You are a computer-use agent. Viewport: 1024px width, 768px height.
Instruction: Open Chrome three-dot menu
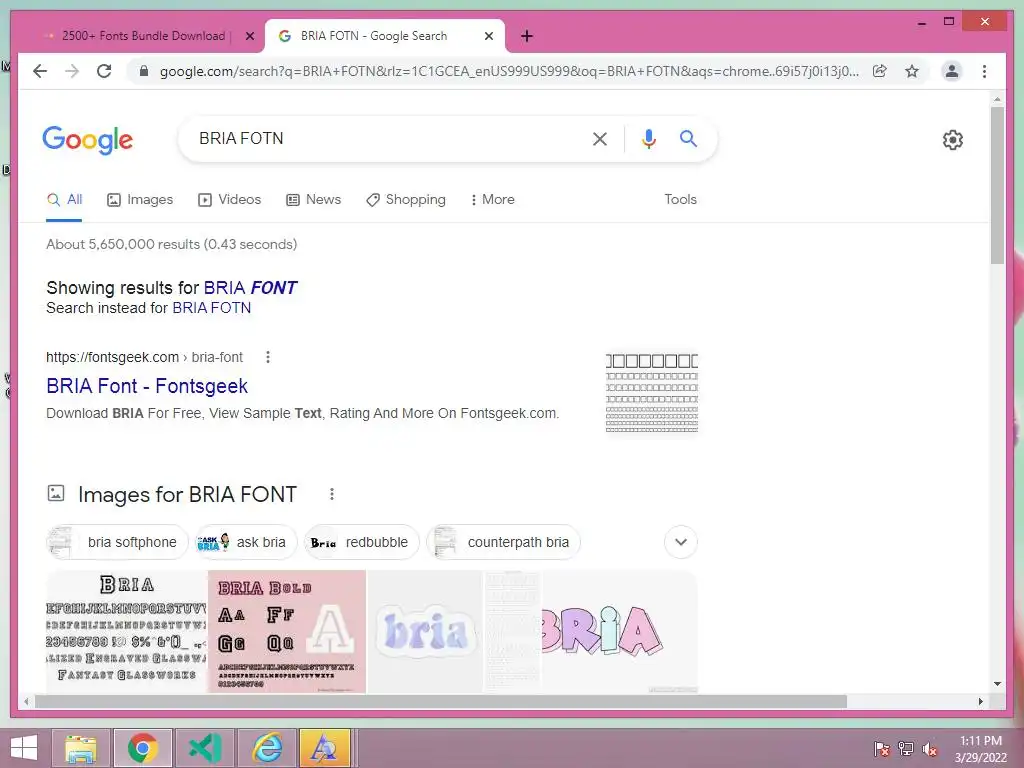(x=984, y=71)
